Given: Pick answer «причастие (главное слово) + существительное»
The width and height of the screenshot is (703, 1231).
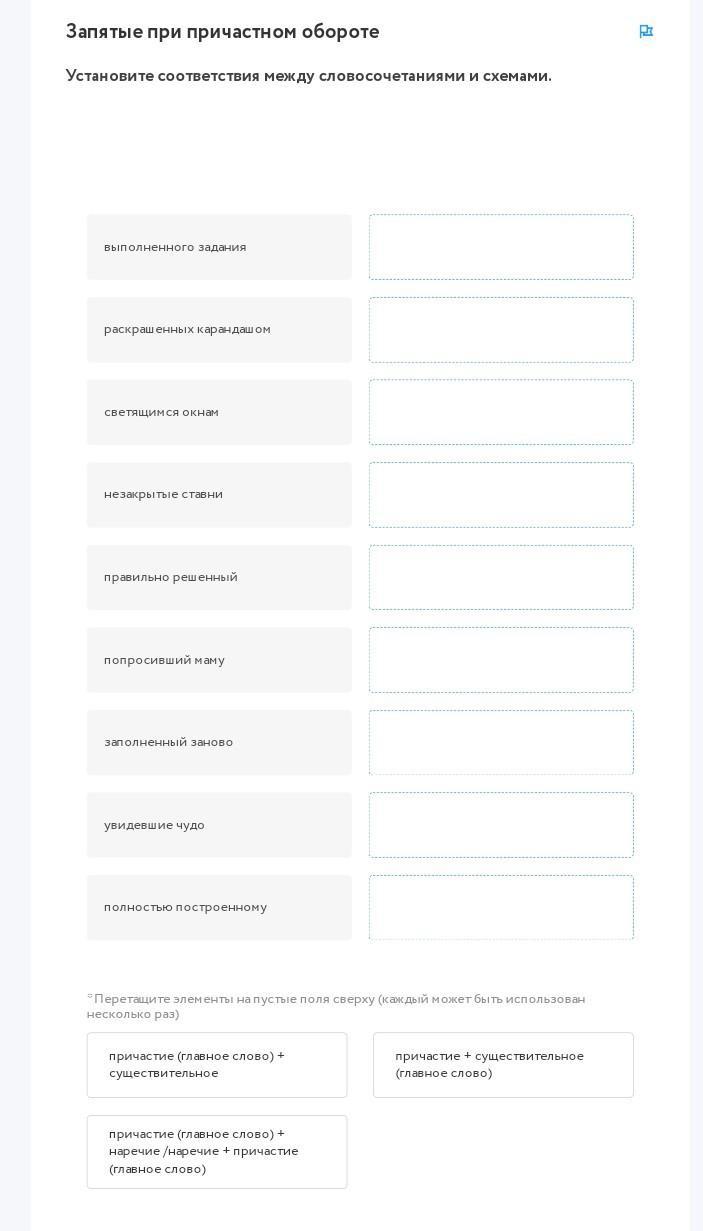Looking at the screenshot, I should point(217,1065).
